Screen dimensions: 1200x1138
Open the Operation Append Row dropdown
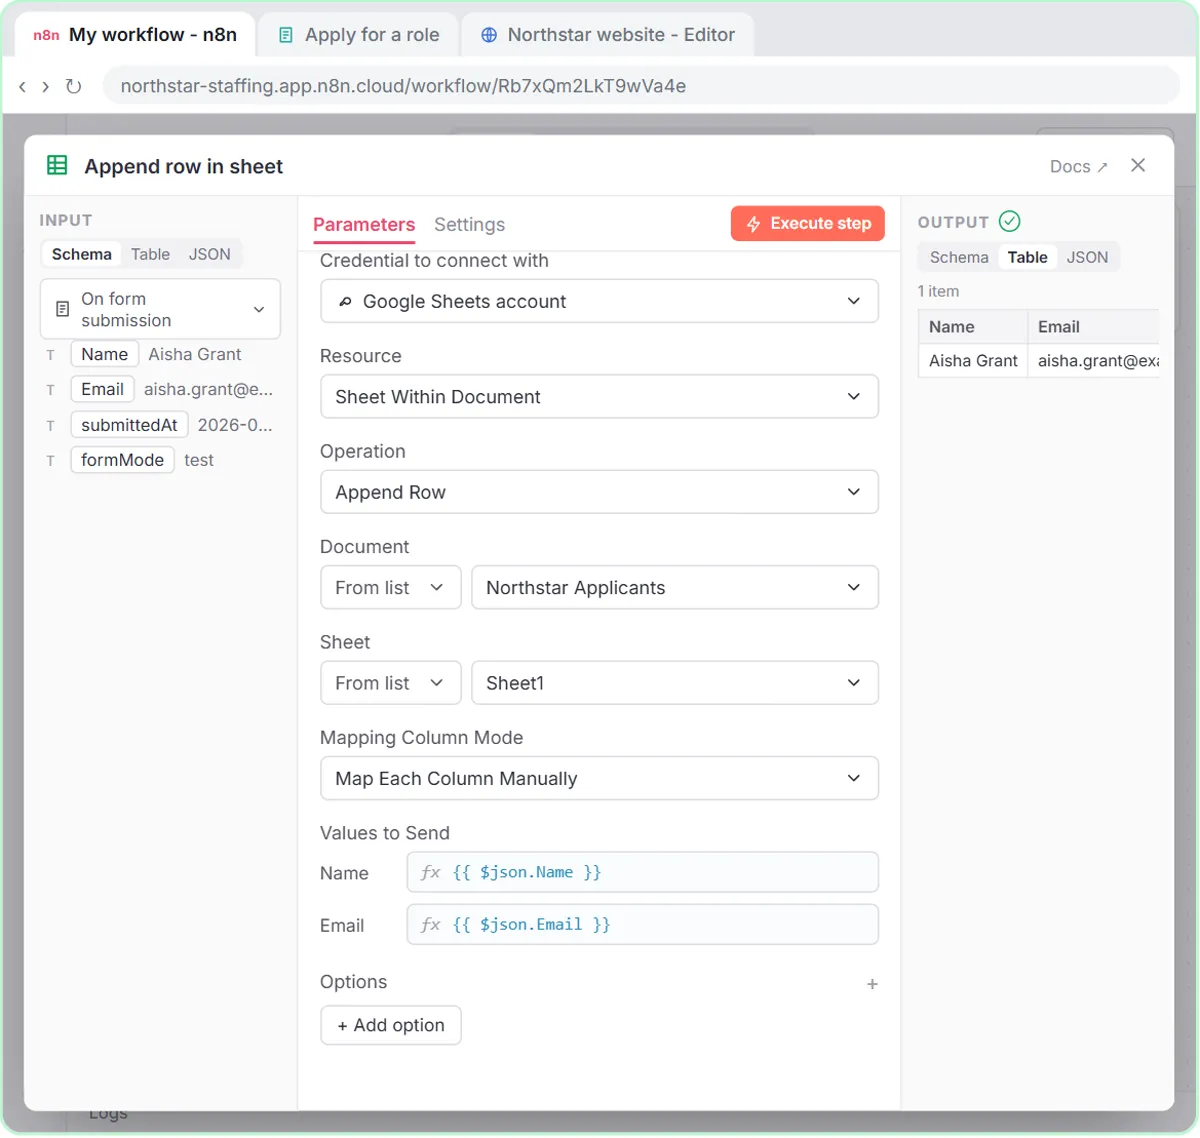pyautogui.click(x=599, y=492)
